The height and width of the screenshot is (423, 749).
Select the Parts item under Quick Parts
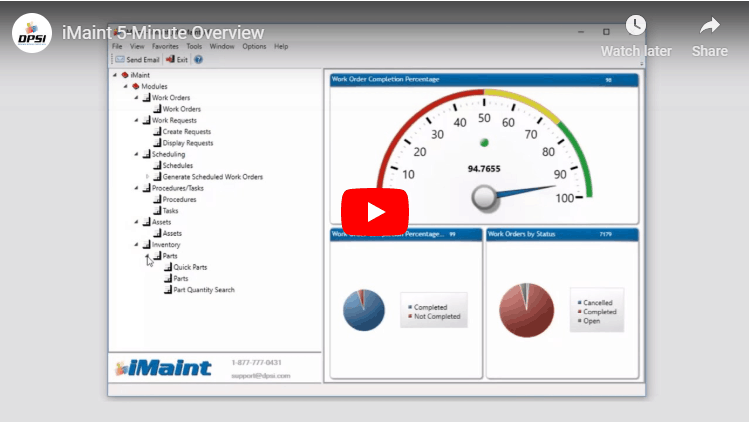coord(181,278)
